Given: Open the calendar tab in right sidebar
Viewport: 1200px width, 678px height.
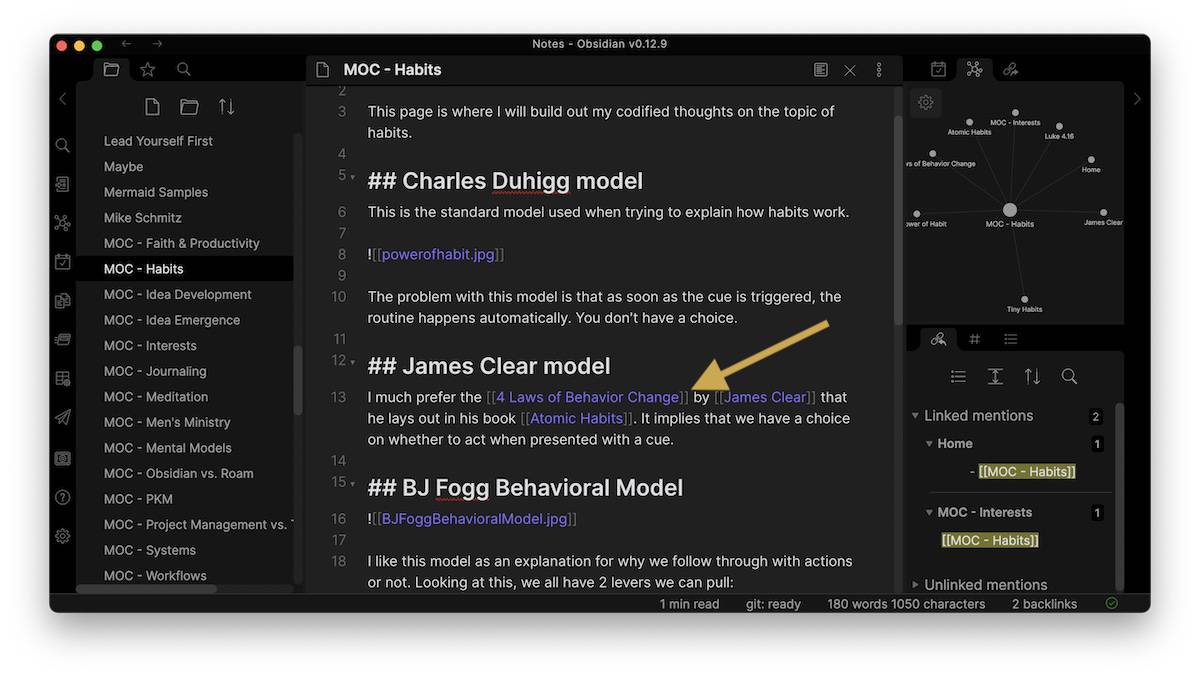Looking at the screenshot, I should coord(938,69).
